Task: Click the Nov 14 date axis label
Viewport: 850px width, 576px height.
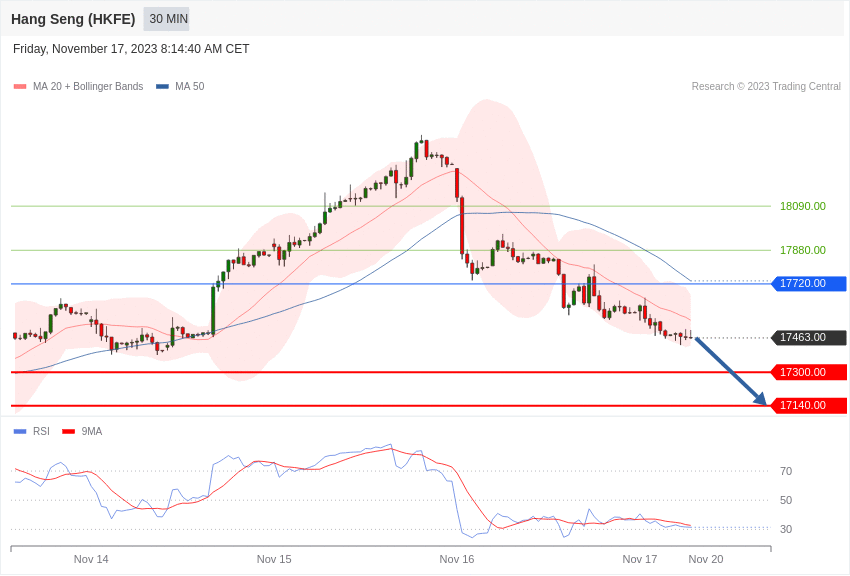Action: 91,559
